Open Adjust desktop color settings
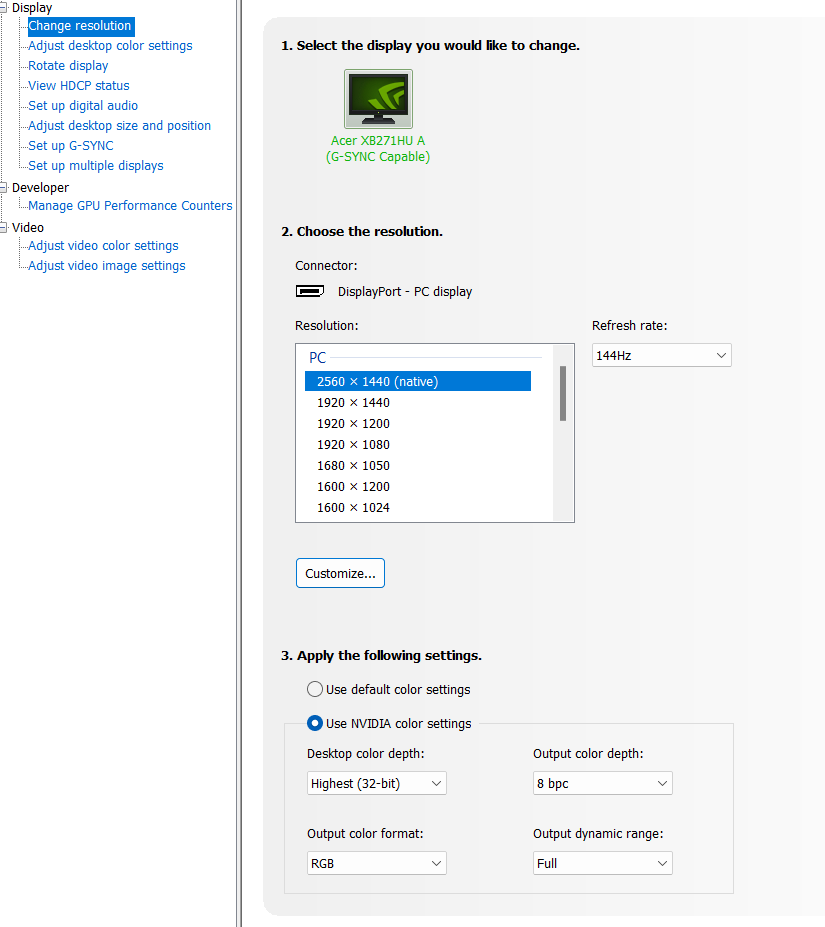 click(x=110, y=46)
